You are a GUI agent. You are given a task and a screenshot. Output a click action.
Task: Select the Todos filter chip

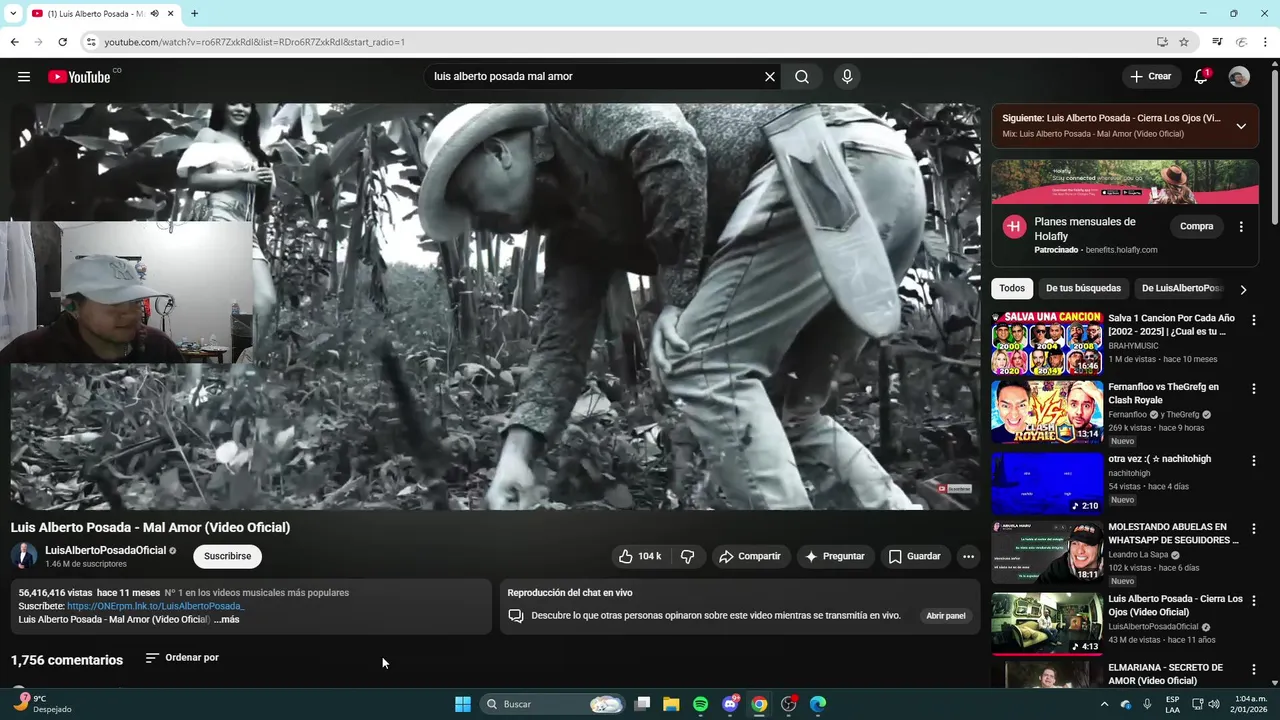click(x=1012, y=288)
